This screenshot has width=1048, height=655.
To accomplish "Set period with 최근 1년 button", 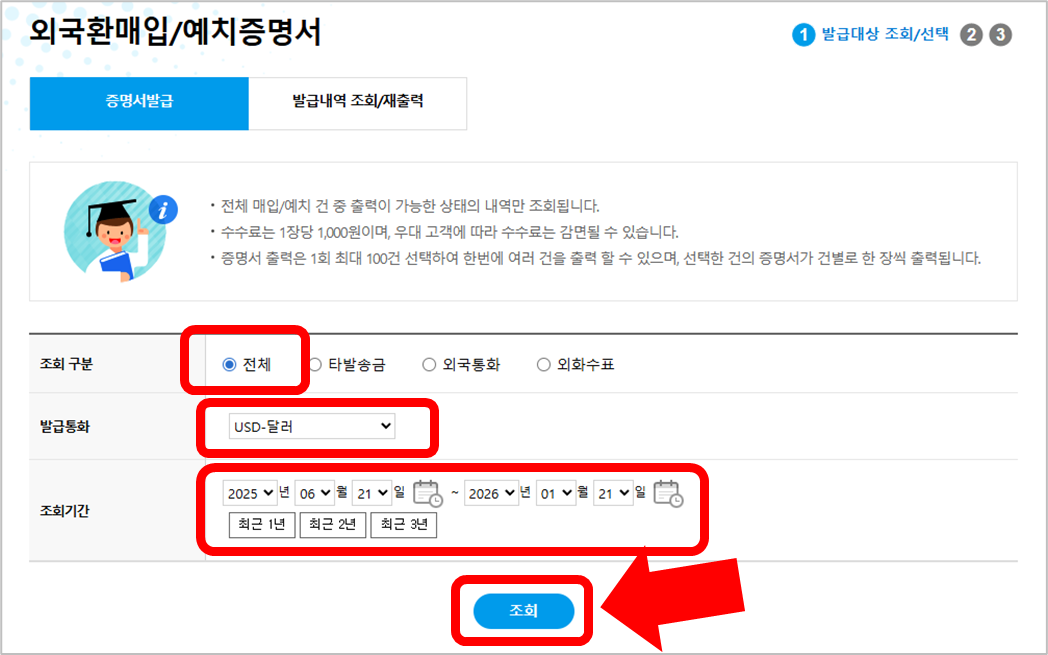I will (x=261, y=525).
